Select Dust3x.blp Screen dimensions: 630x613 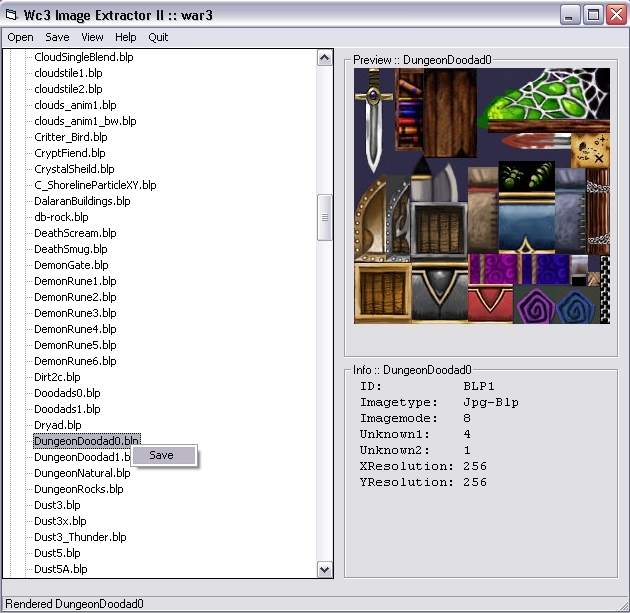(60, 521)
